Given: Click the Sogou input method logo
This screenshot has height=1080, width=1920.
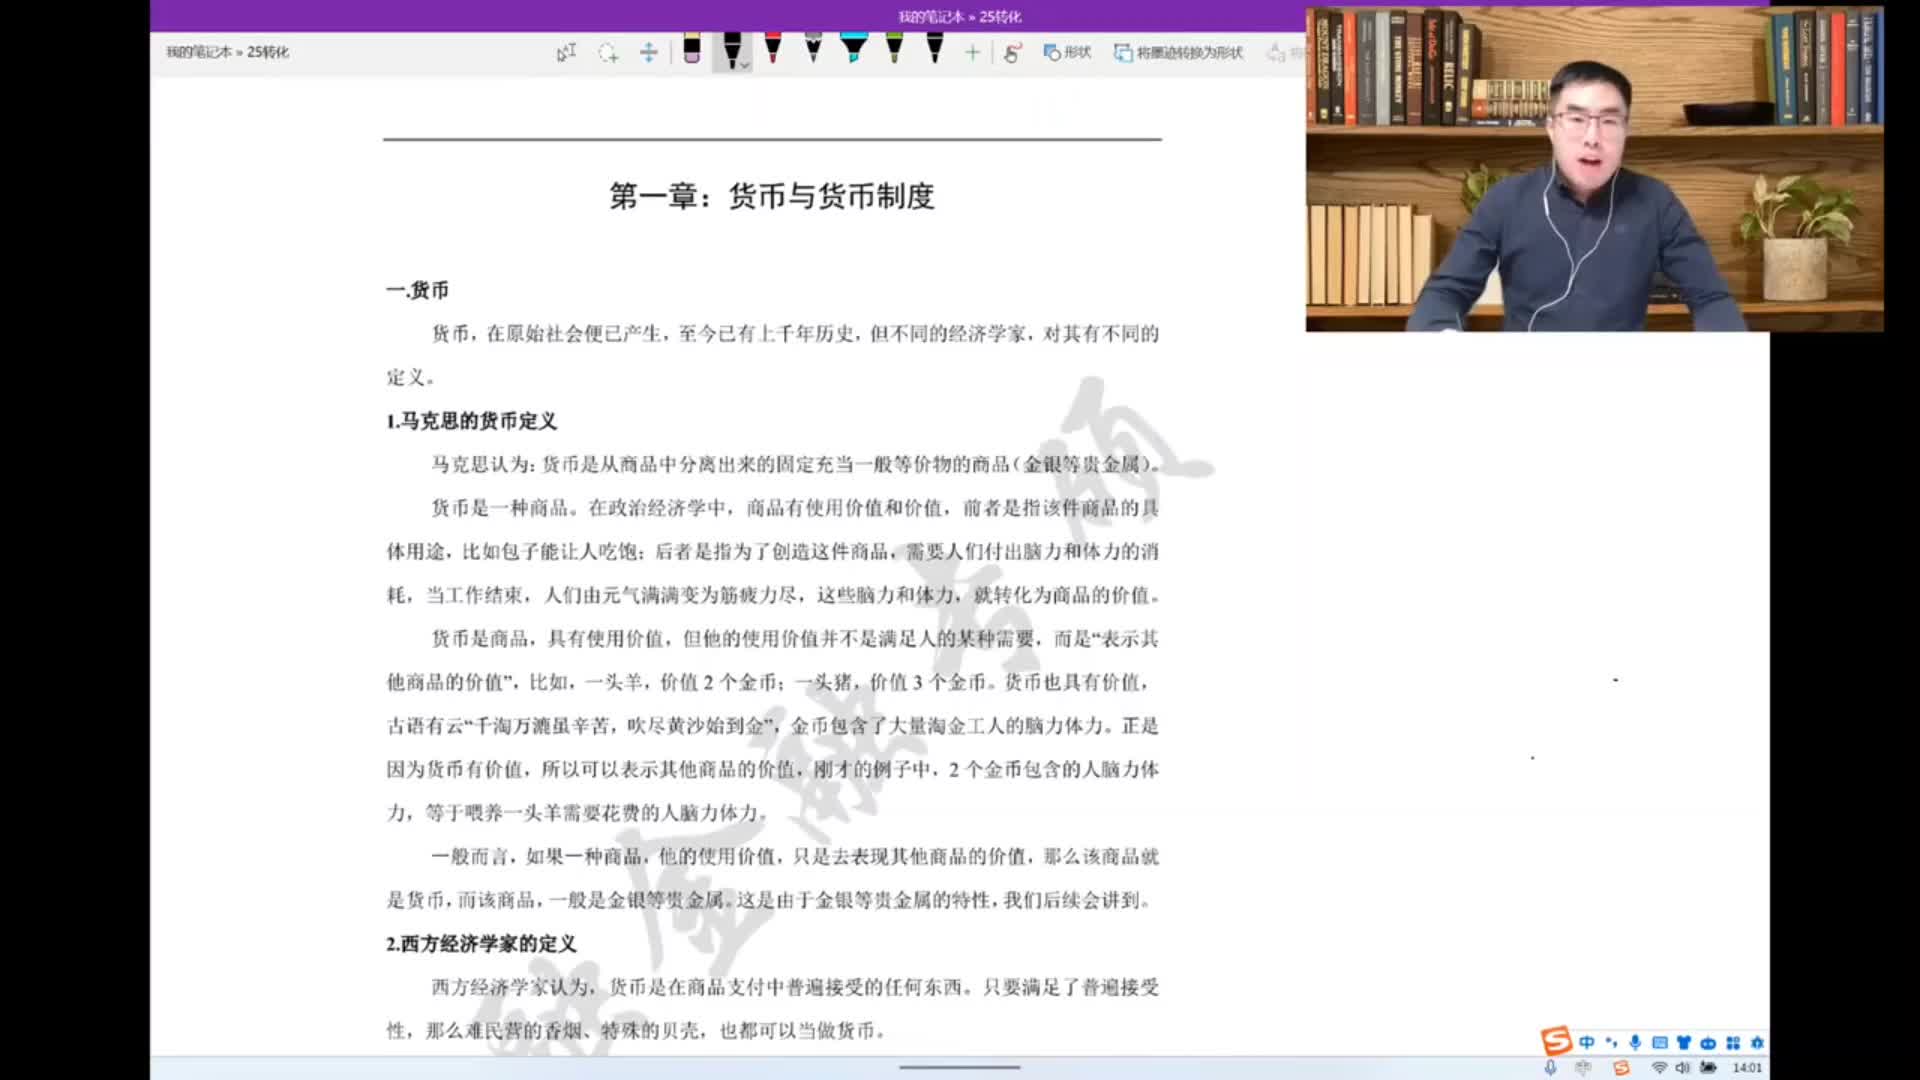Looking at the screenshot, I should [x=1556, y=1041].
